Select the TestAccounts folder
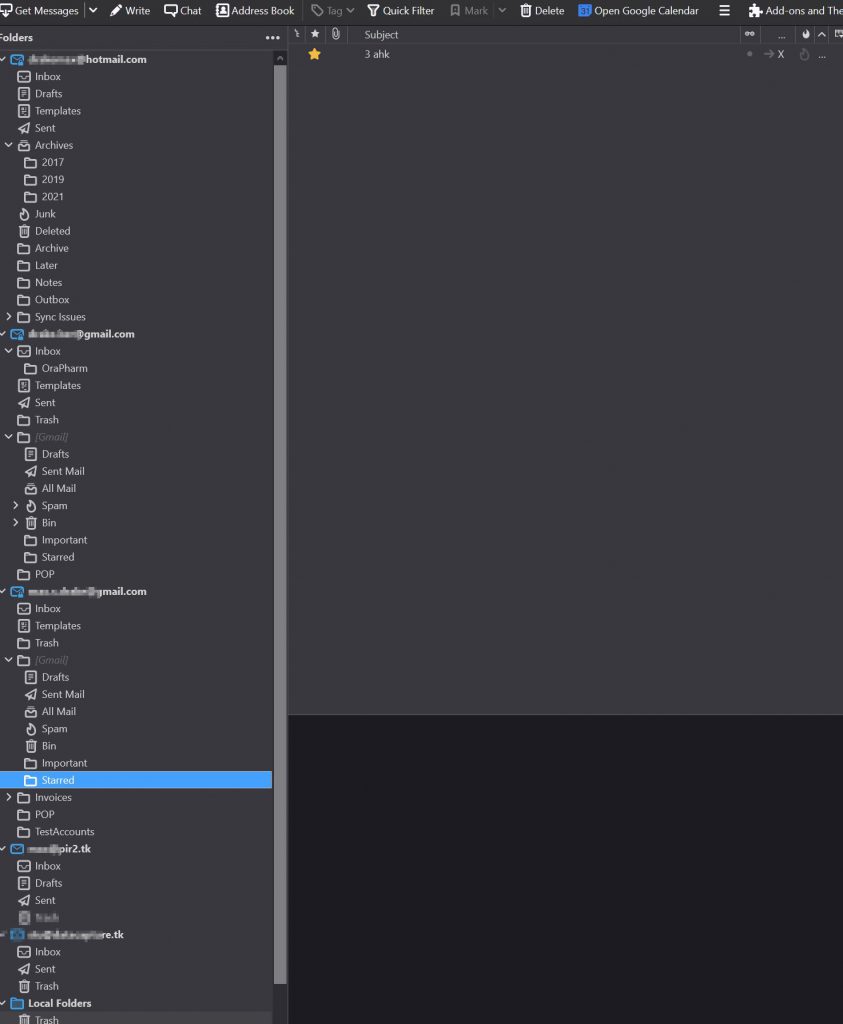The image size is (843, 1024). 64,832
